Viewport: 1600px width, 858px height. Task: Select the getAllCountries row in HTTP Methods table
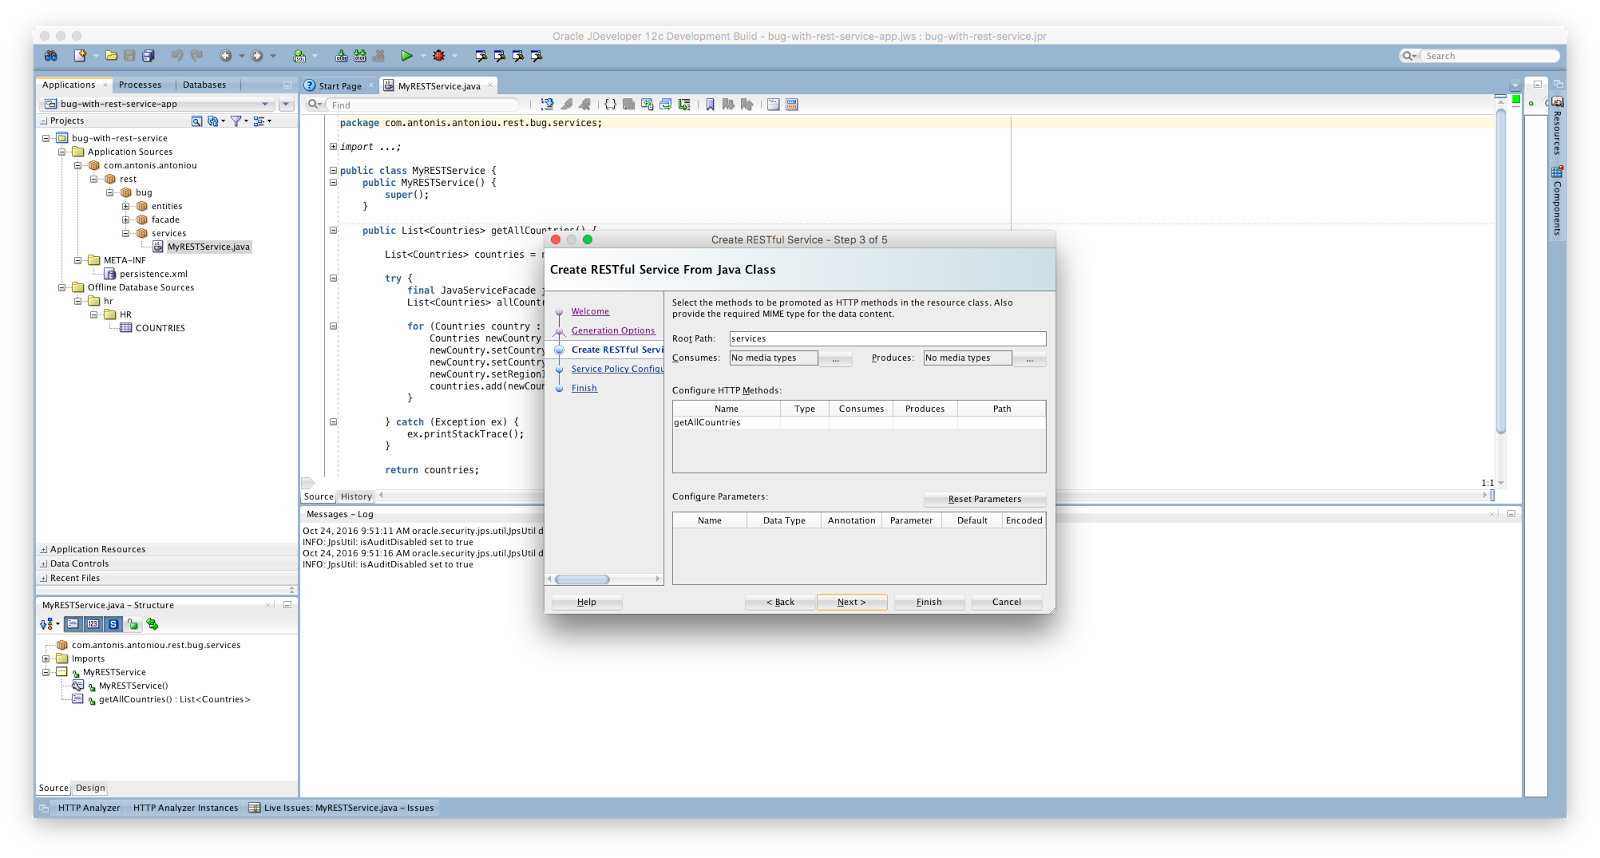[x=859, y=423]
